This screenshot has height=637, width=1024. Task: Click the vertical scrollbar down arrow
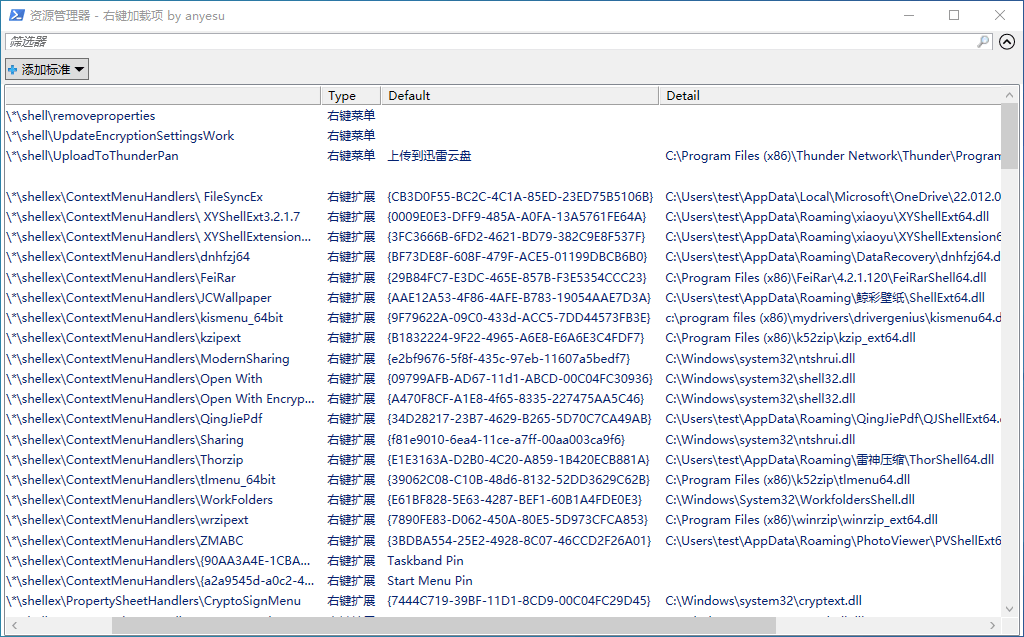tap(1010, 609)
